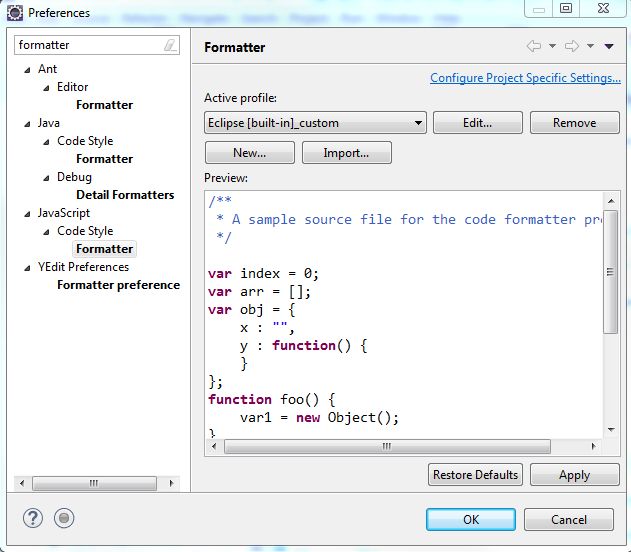
Task: Collapse Code Style node under JavaScript
Action: 46,232
